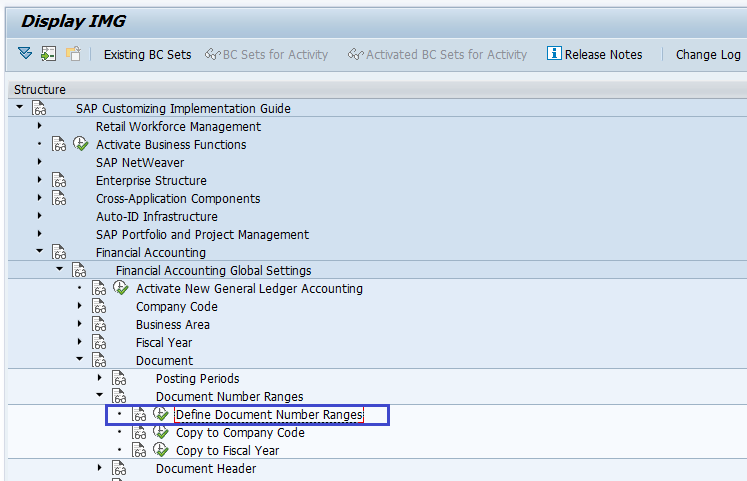Open documentation icon for Document Header
Viewport: 747px width, 481px height.
click(x=119, y=468)
